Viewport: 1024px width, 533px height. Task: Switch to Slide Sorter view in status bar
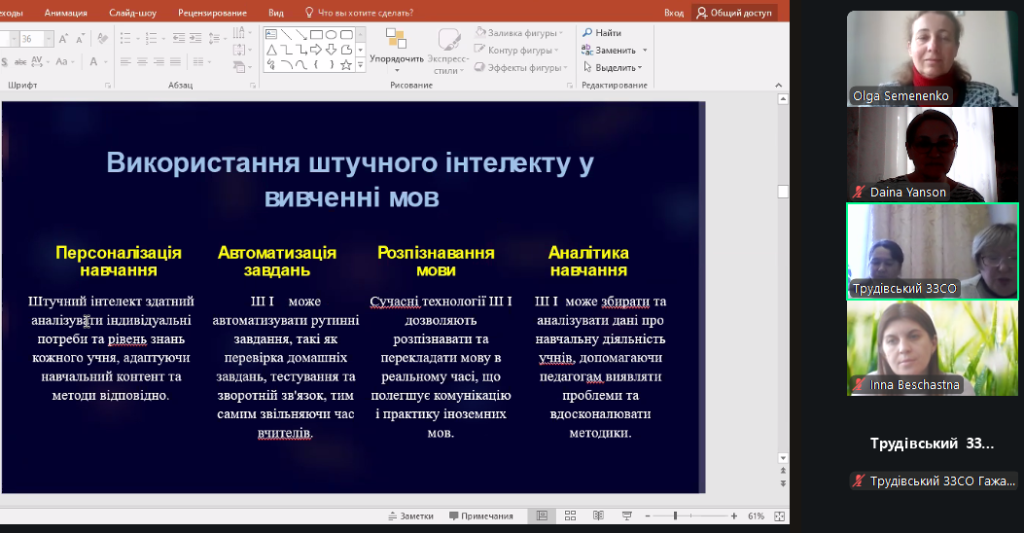tap(570, 516)
